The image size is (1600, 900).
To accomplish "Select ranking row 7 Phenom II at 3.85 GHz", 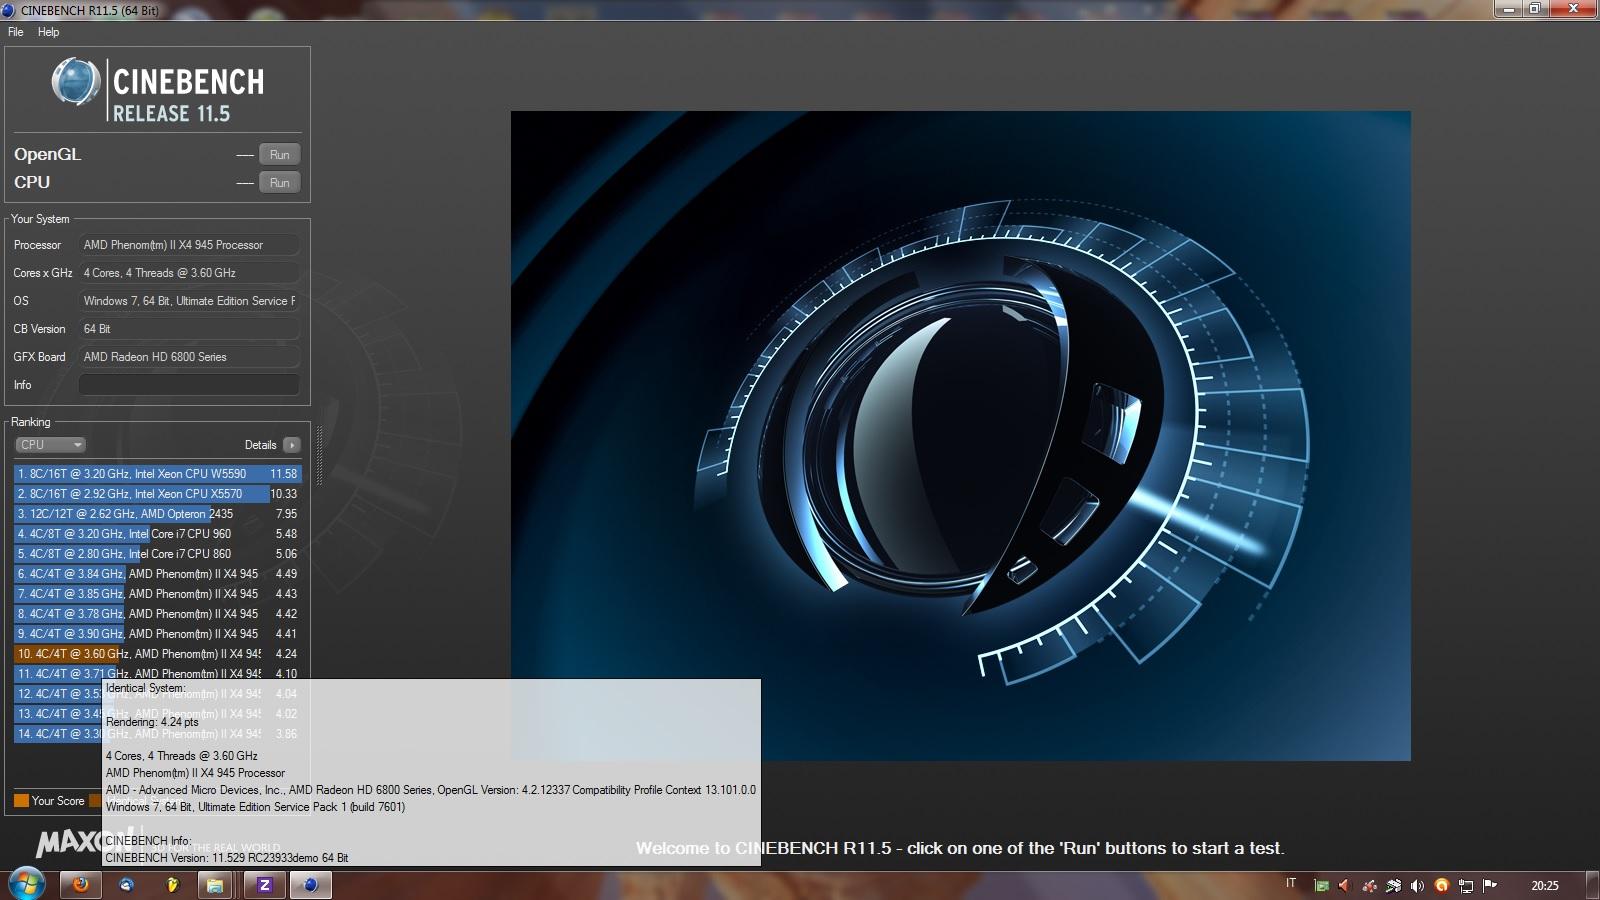I will point(158,594).
